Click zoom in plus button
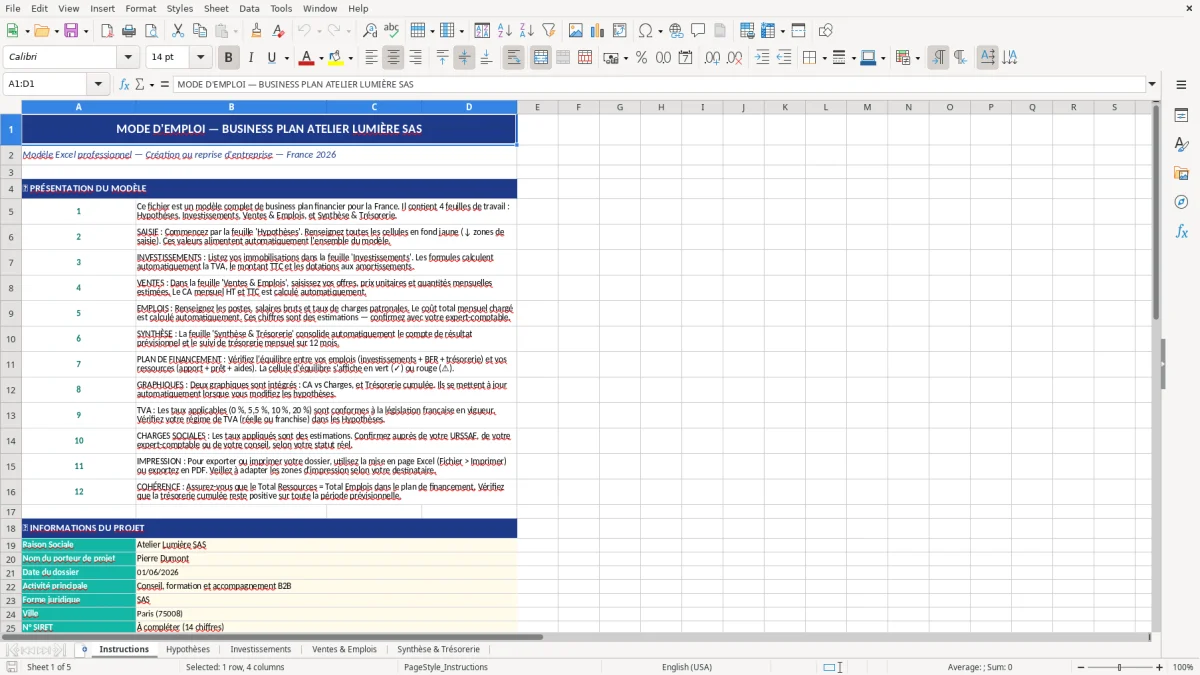 [1159, 667]
